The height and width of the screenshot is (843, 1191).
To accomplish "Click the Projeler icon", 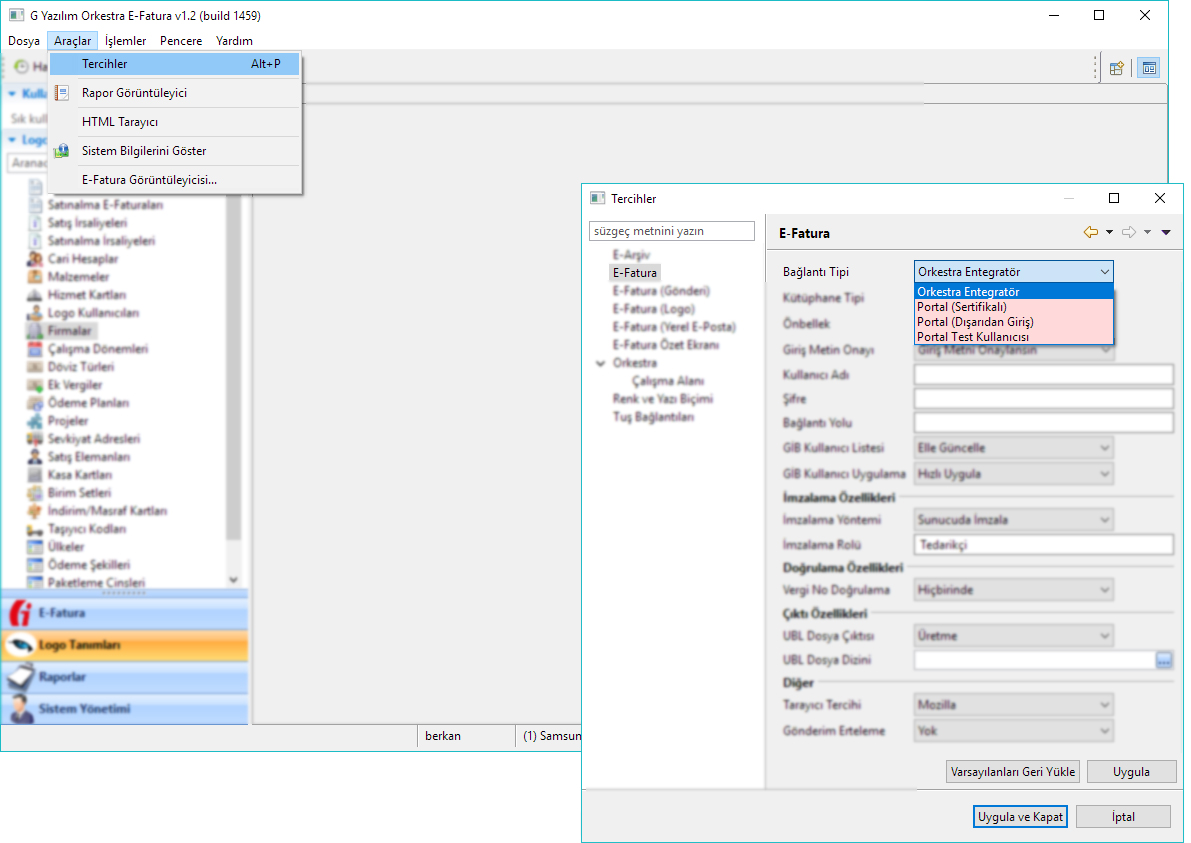I will [34, 421].
